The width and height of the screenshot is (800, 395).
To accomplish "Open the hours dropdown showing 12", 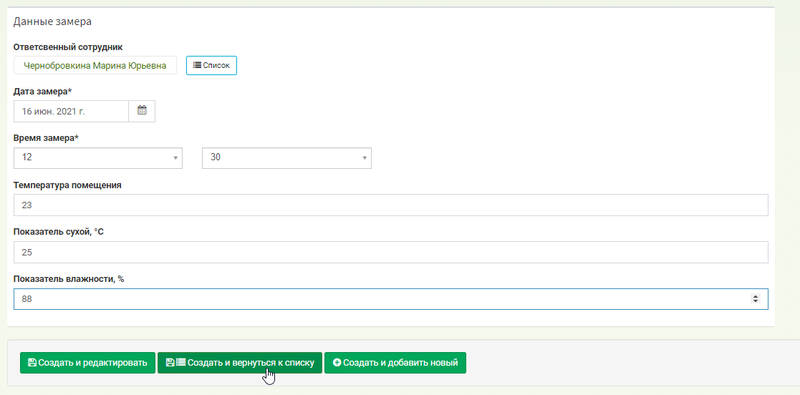I will (98, 158).
